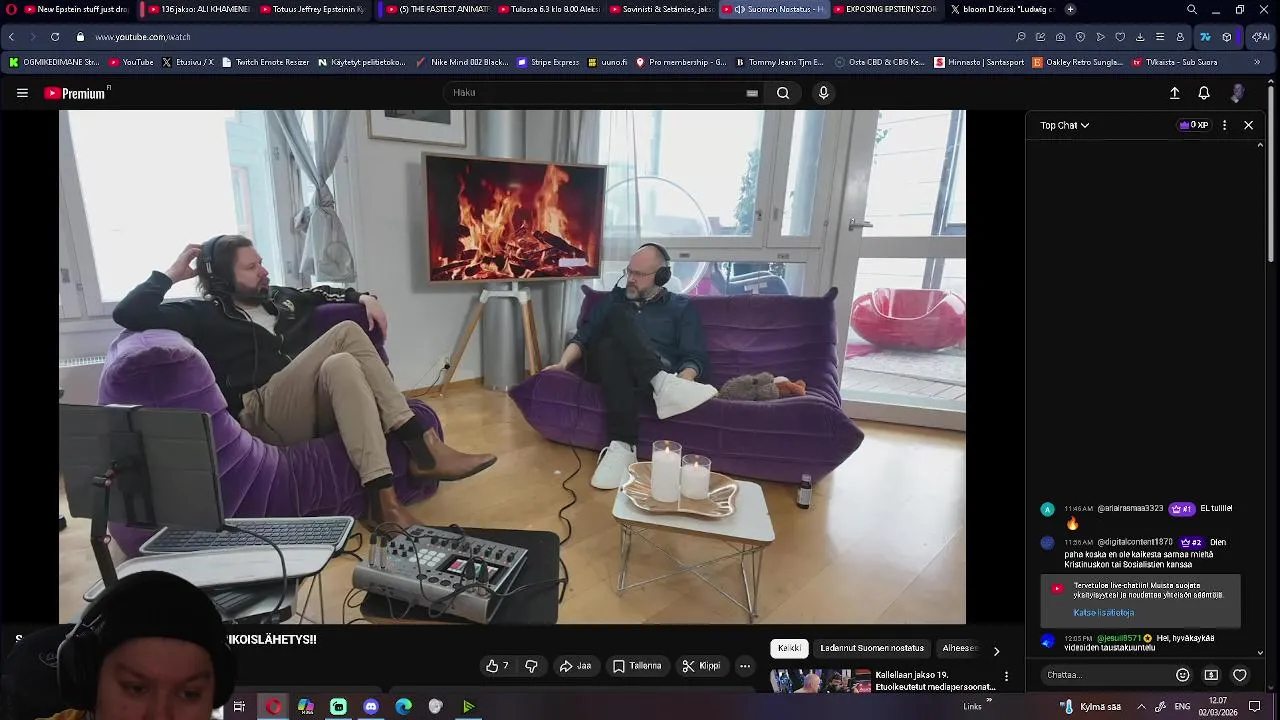
Task: Click @jesui8571 username in chat
Action: 1118,638
